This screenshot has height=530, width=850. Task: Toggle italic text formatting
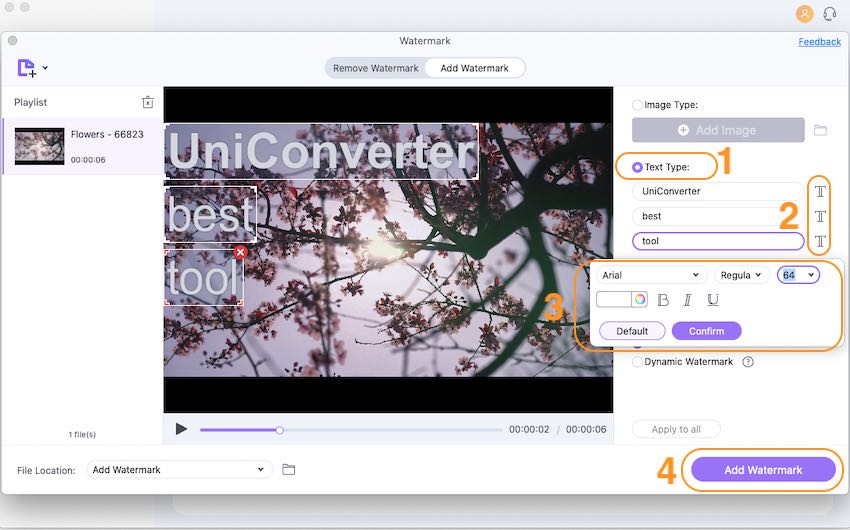[x=687, y=300]
